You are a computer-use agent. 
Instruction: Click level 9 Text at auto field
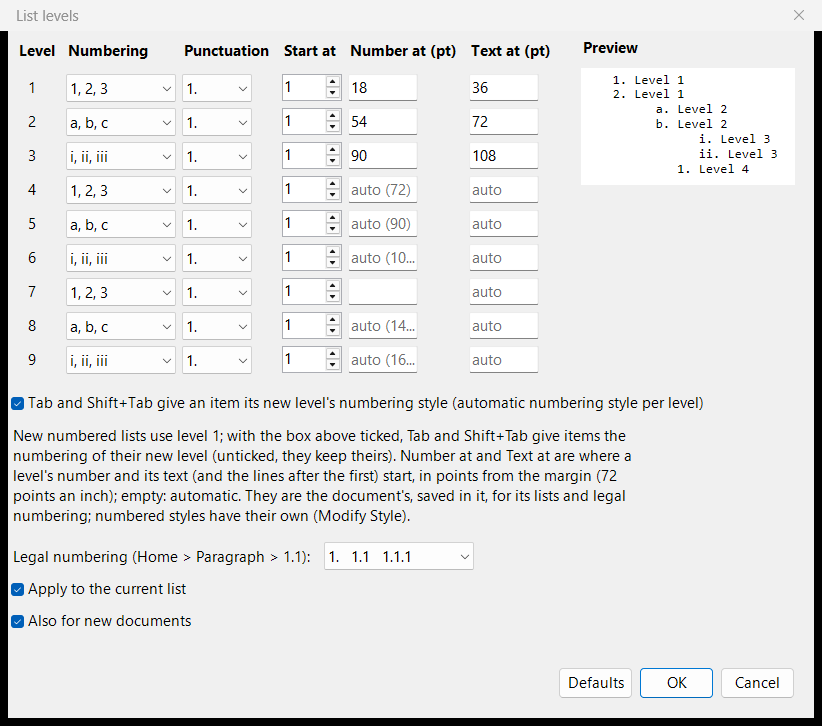click(x=504, y=360)
